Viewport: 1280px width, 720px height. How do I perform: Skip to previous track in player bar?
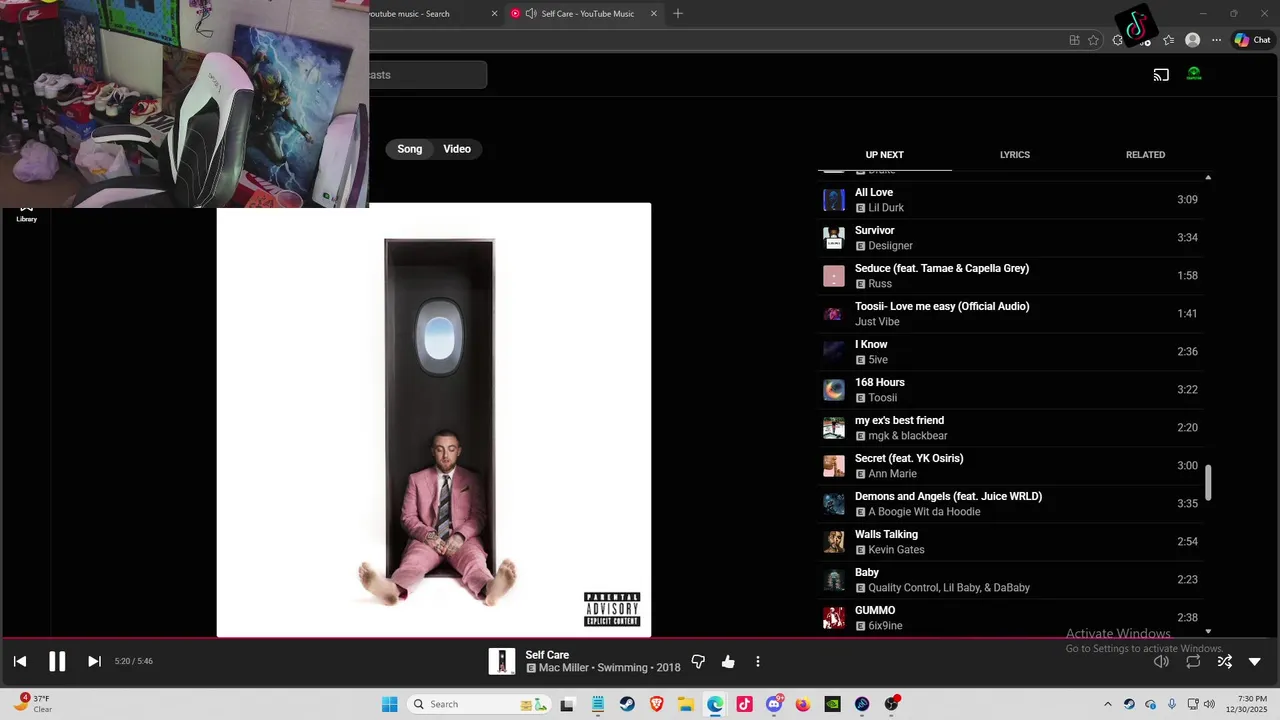(20, 661)
